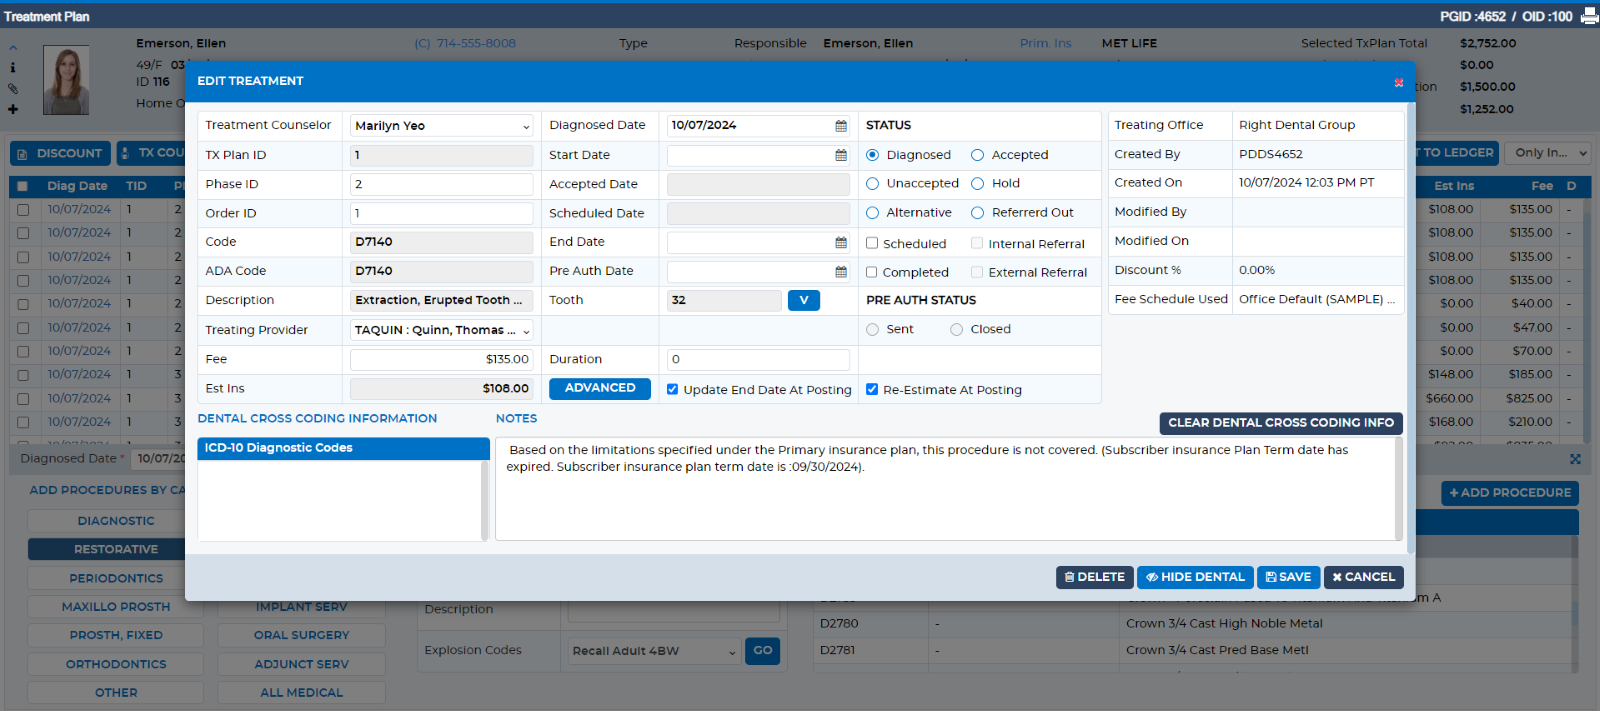The height and width of the screenshot is (711, 1600).
Task: Select the Diagnosed status radio
Action: pos(873,155)
